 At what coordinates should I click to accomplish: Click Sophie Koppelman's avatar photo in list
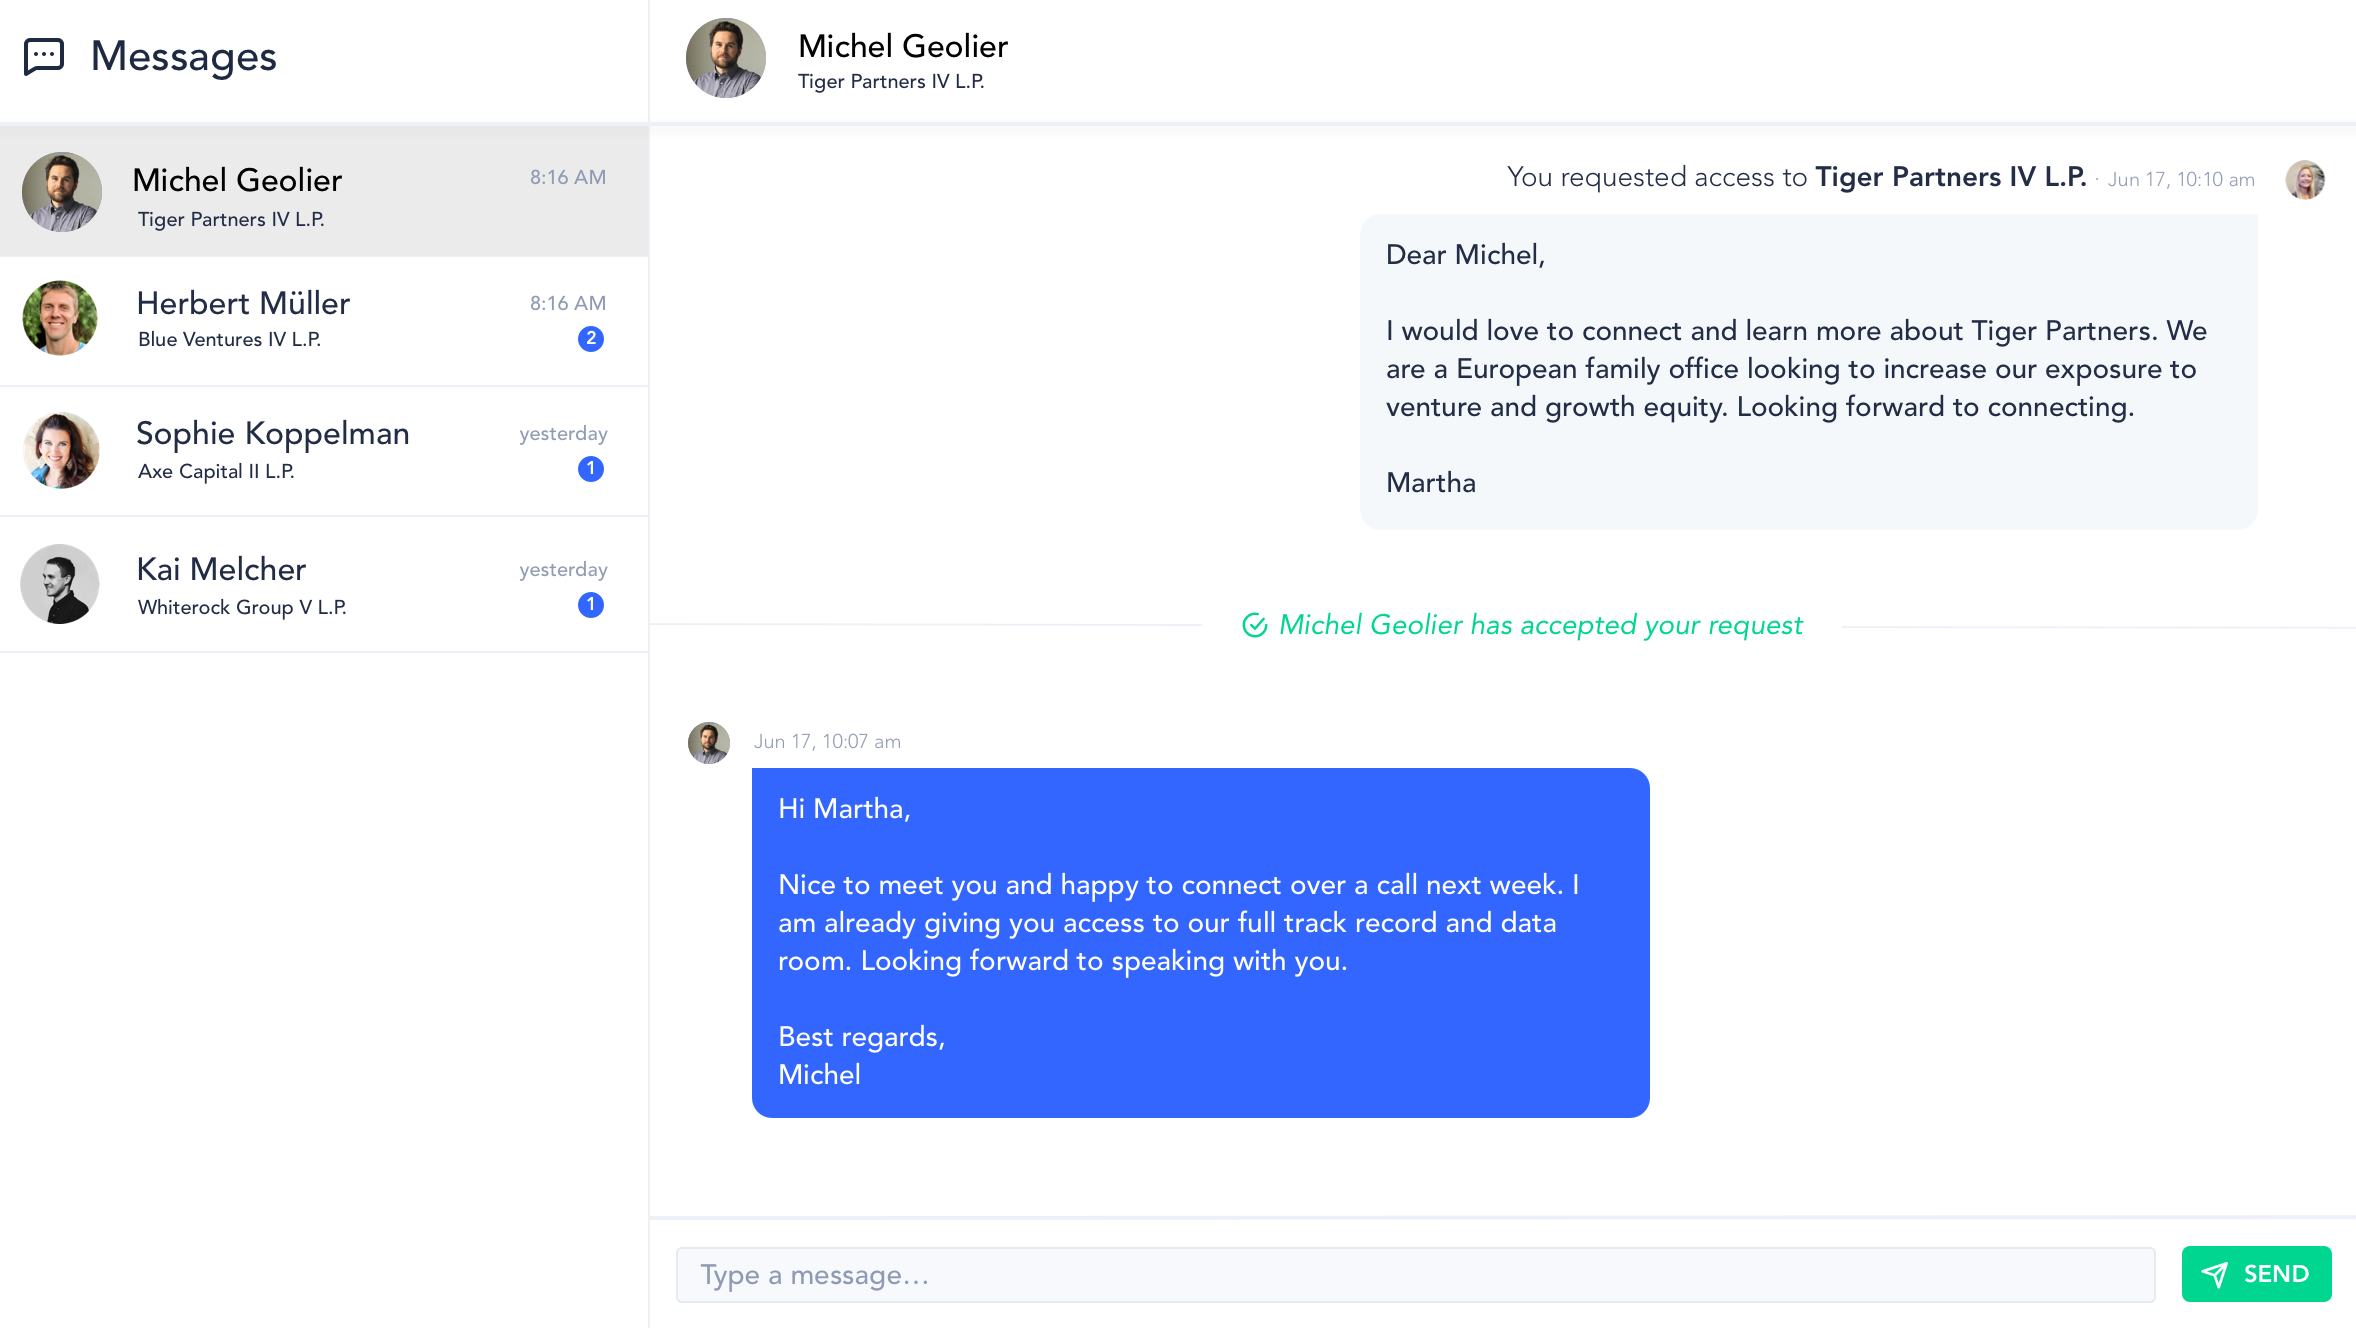click(60, 450)
